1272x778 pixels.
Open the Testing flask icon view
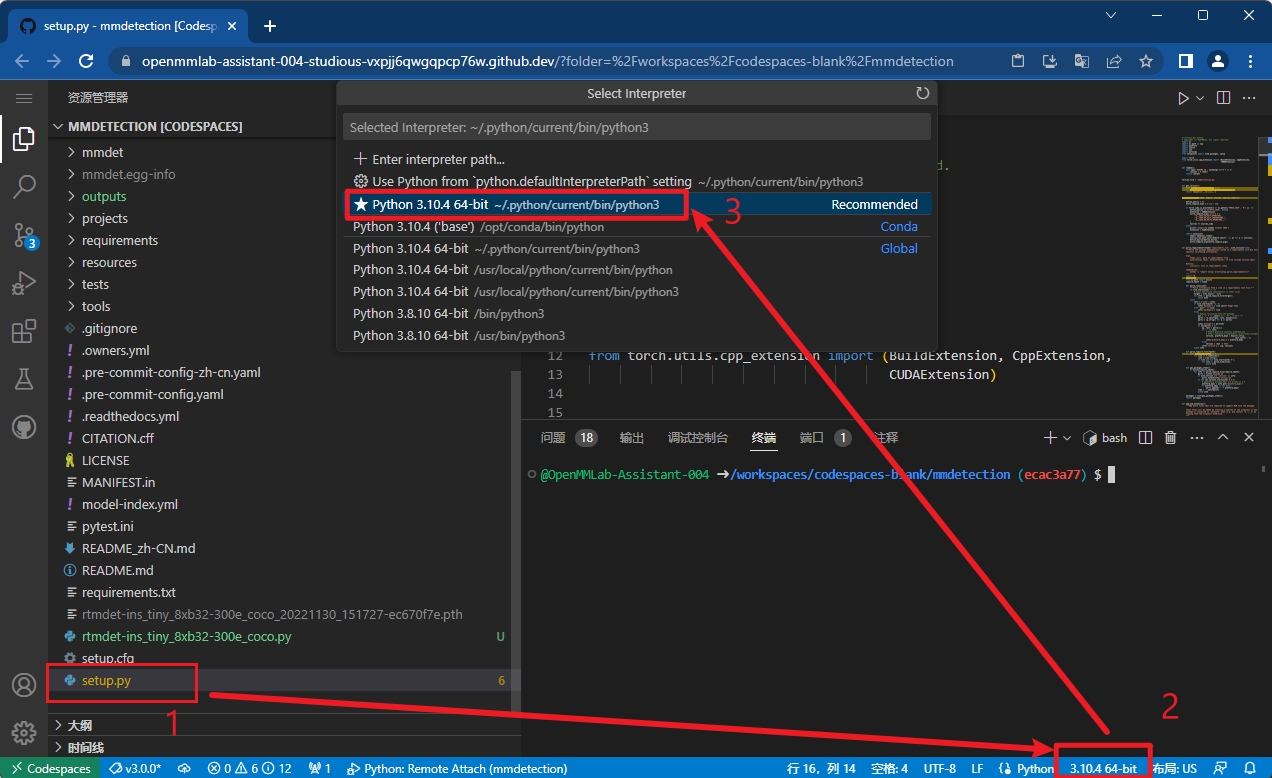24,380
